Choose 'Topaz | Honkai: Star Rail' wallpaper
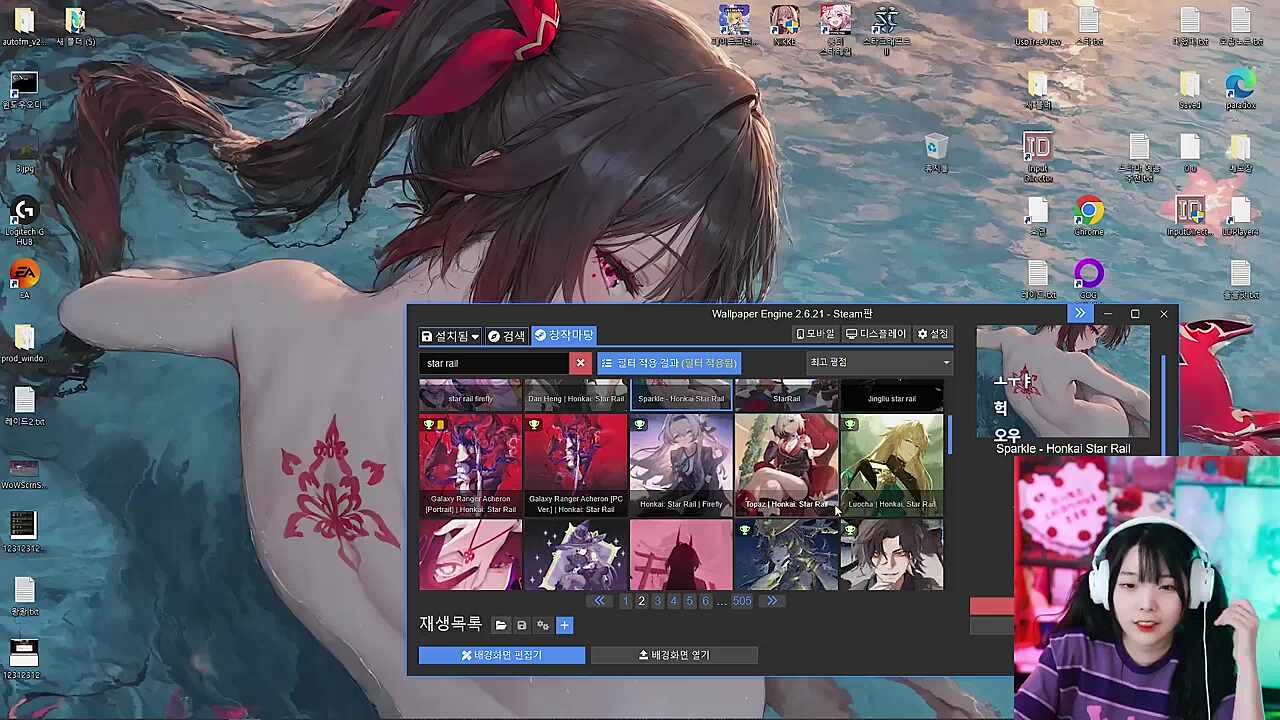Screen dimensions: 1280x720 (x=787, y=465)
